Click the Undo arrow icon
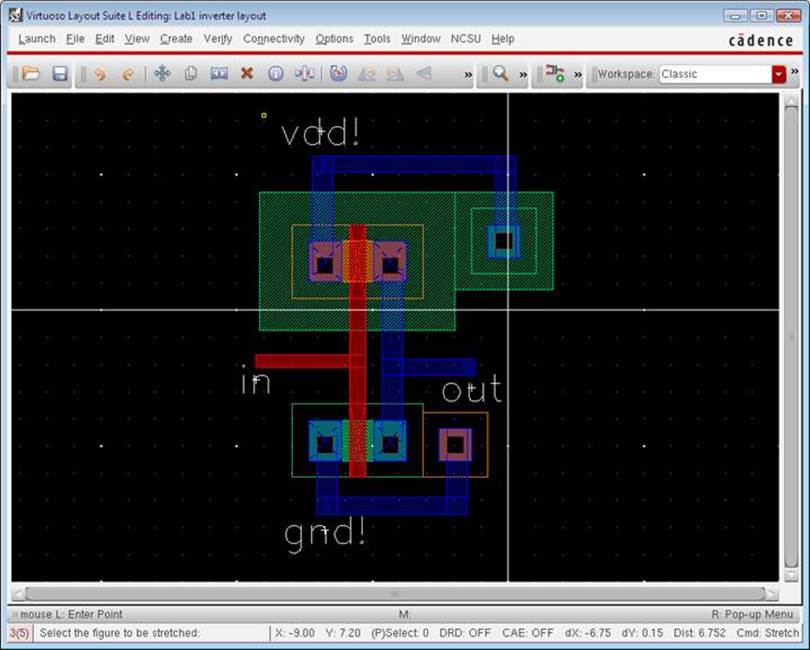This screenshot has height=650, width=810. [x=100, y=74]
